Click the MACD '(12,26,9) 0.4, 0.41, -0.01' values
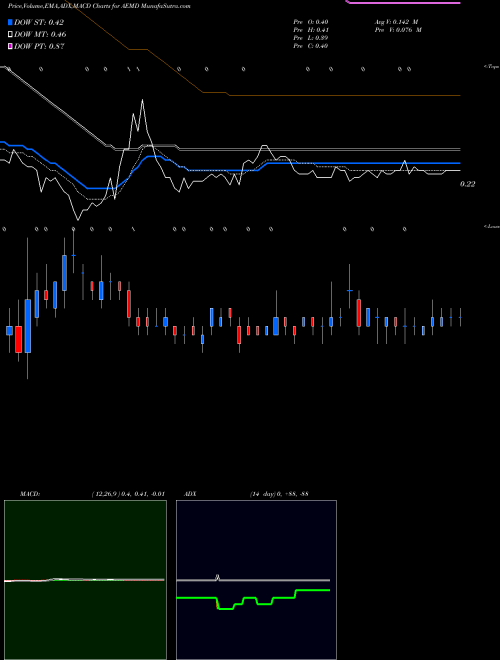Screen dimensions: 500x660 coord(128,494)
